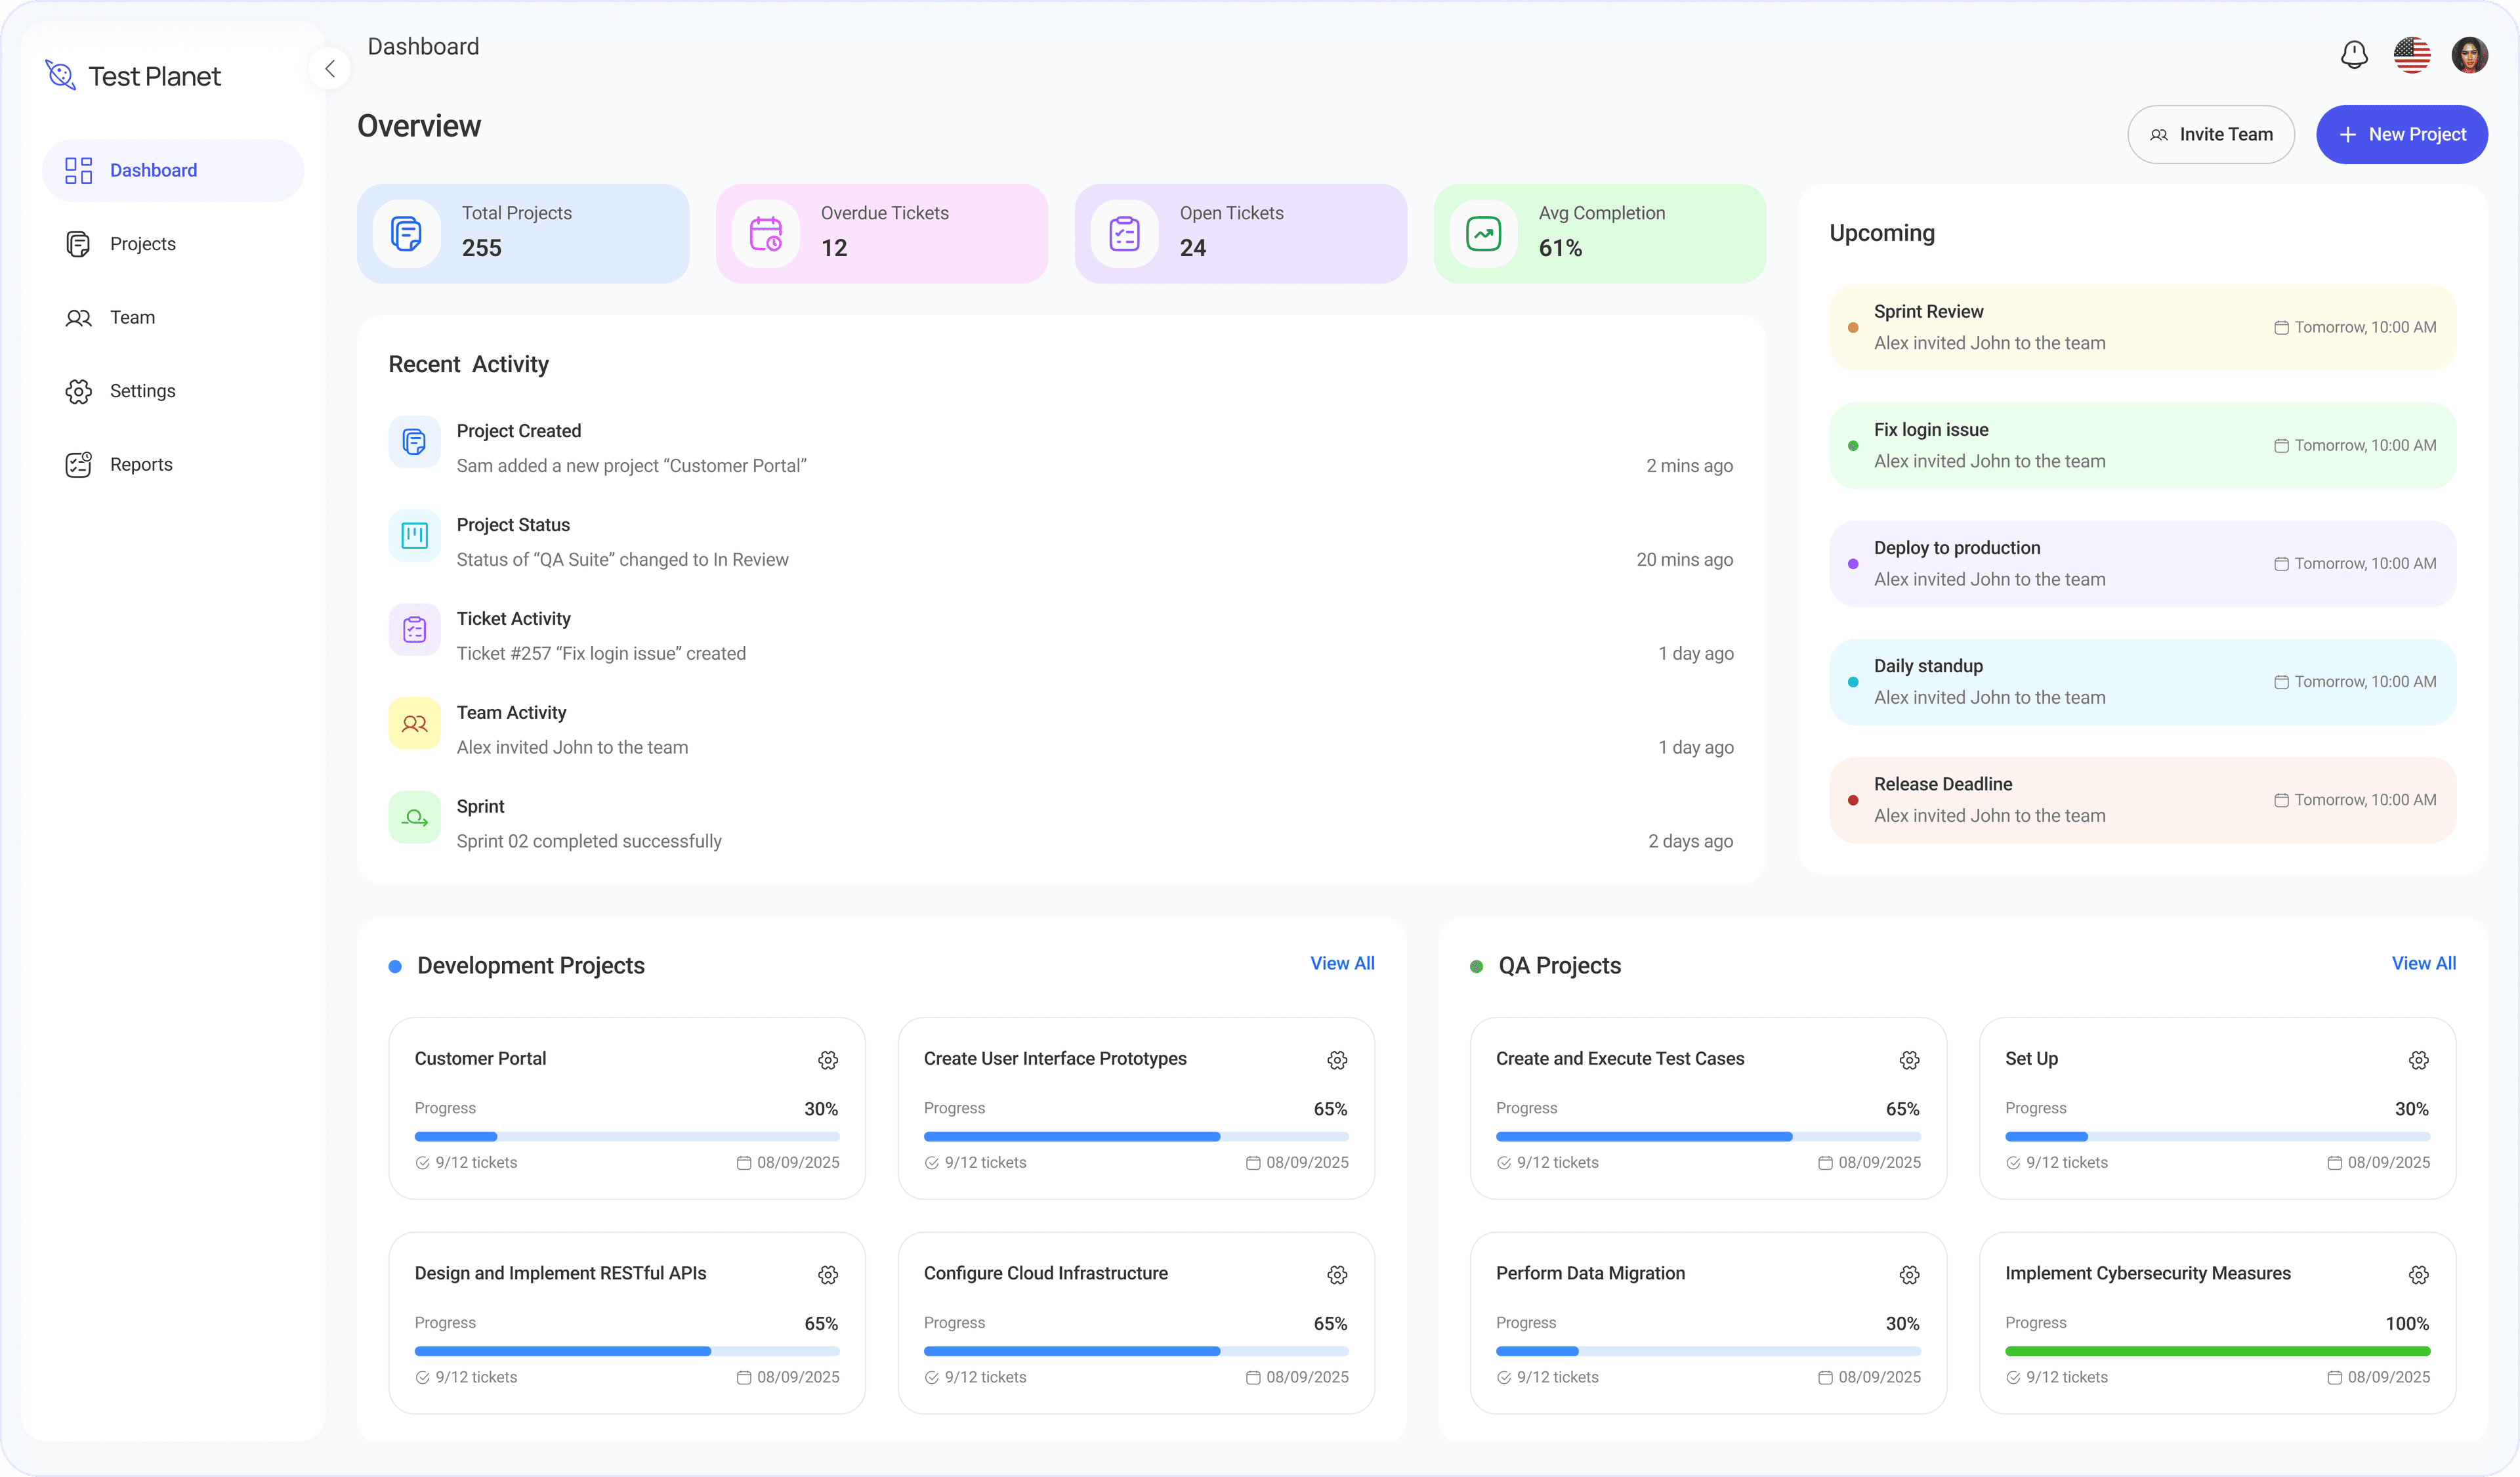The height and width of the screenshot is (1477, 2520).
Task: Open settings gear on Perform Data Migration card
Action: click(x=1909, y=1274)
